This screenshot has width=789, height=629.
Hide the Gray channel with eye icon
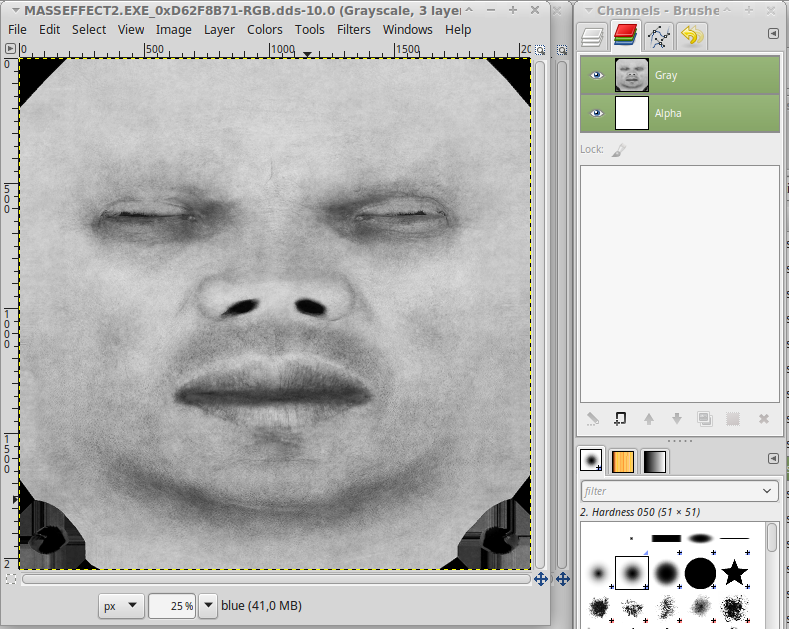point(597,75)
